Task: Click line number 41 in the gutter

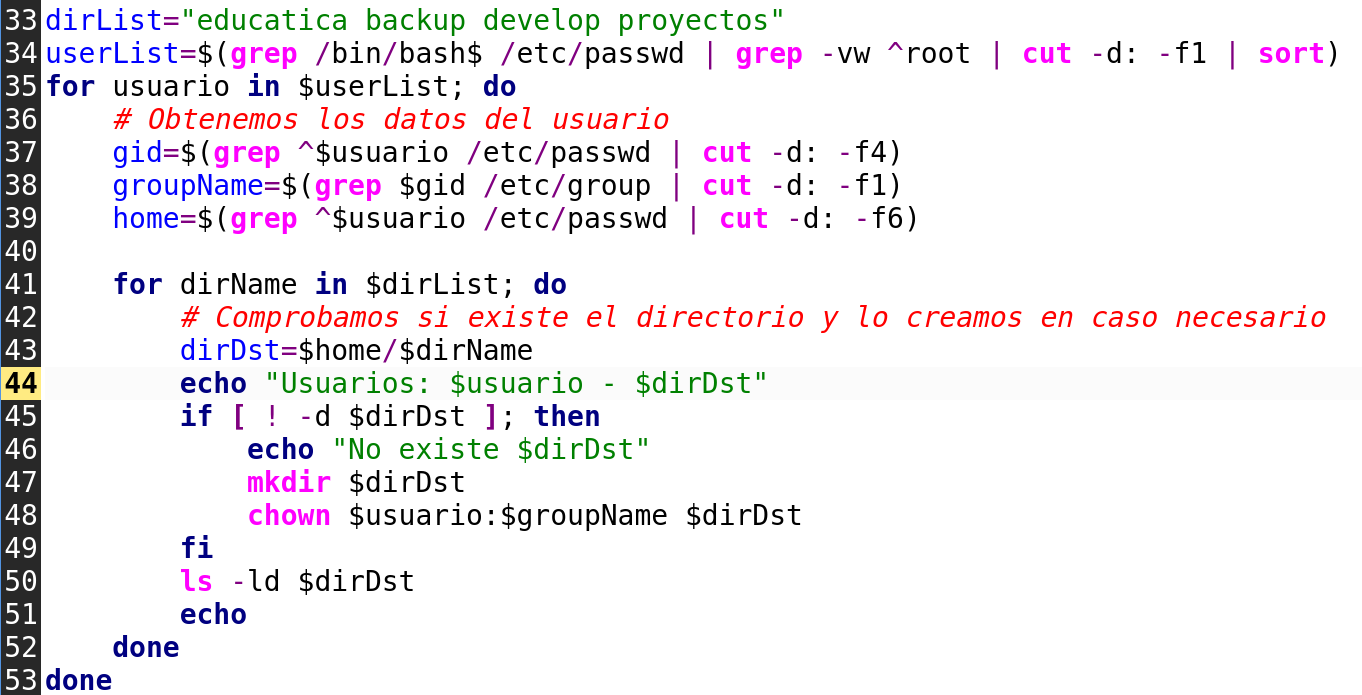Action: pyautogui.click(x=20, y=284)
